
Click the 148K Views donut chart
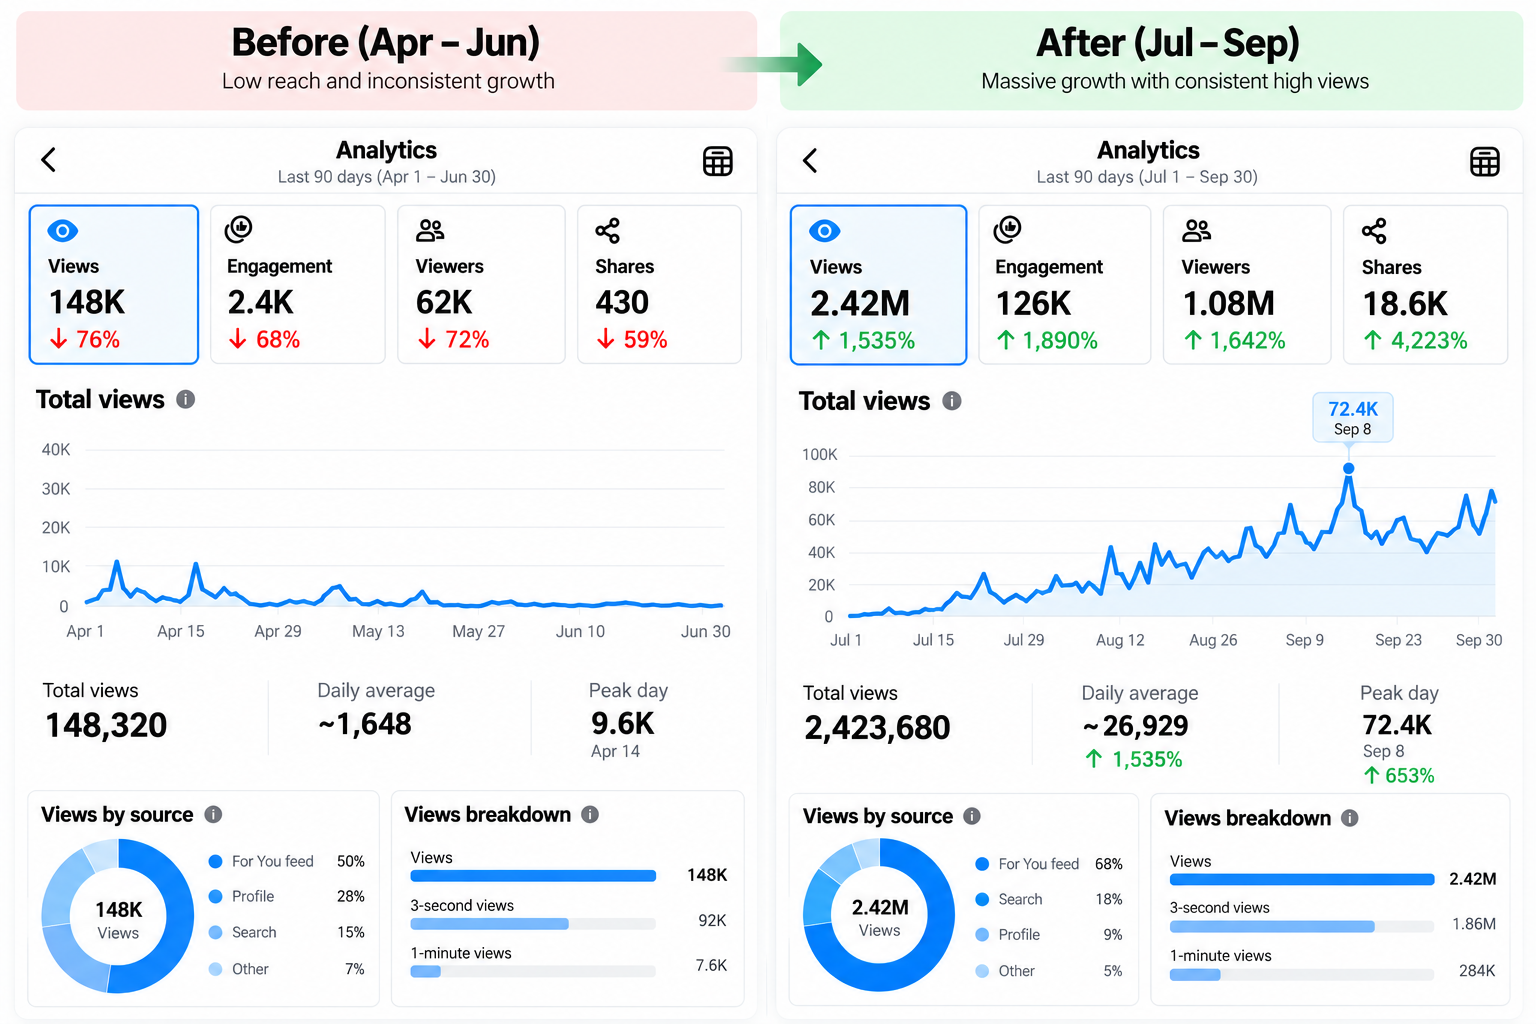coord(118,915)
